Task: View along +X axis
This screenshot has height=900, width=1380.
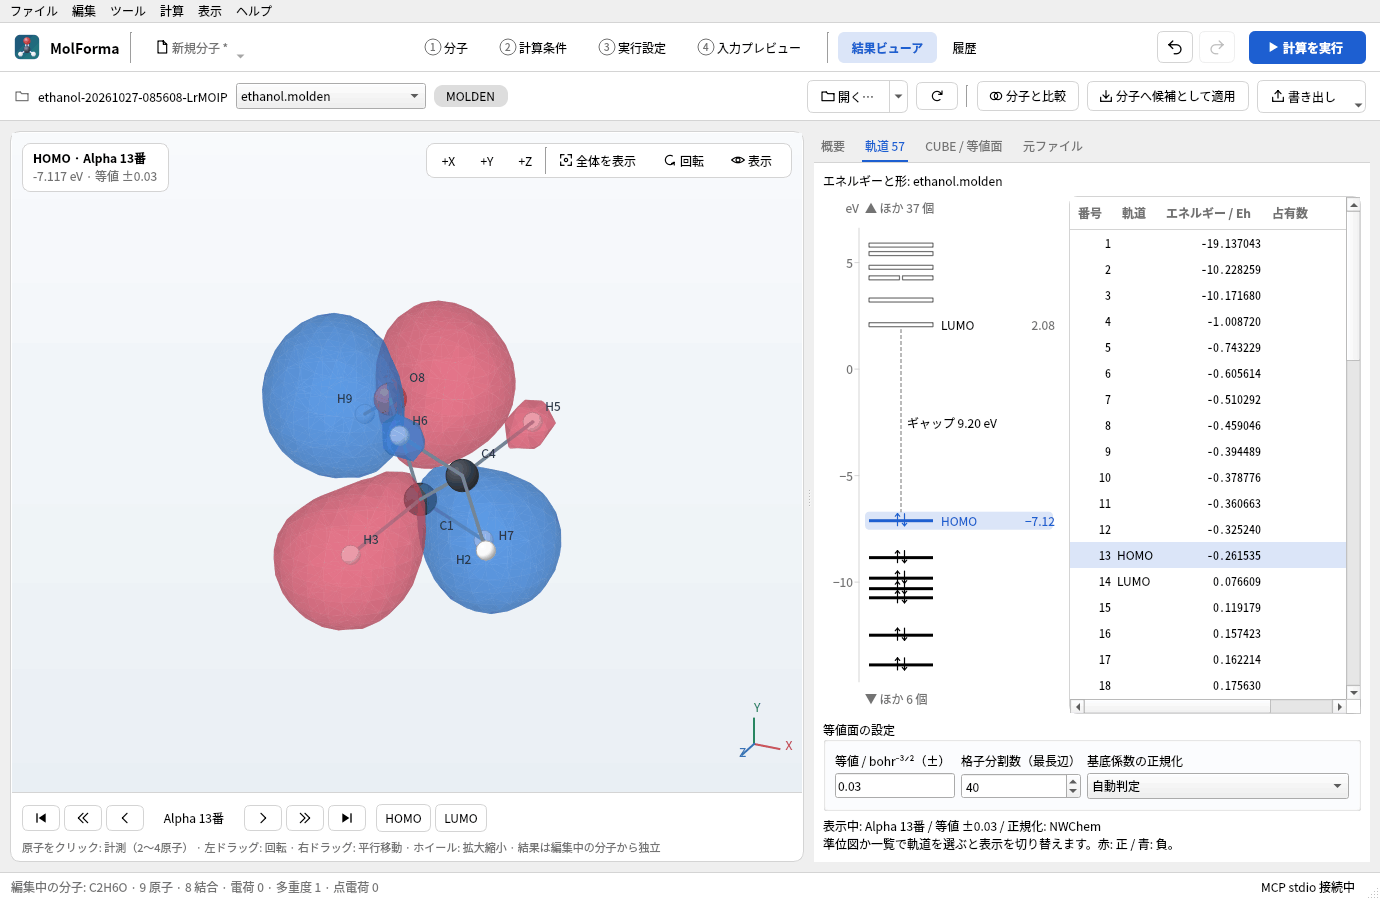Action: [448, 161]
